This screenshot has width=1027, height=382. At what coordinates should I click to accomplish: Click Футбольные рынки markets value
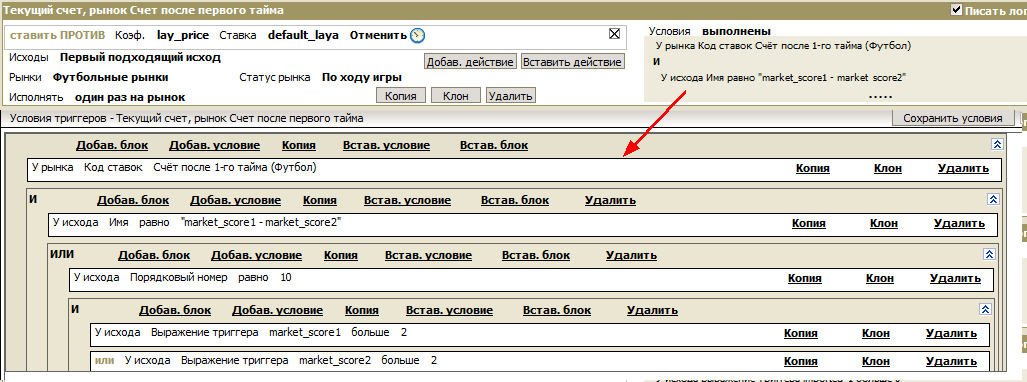[x=111, y=77]
